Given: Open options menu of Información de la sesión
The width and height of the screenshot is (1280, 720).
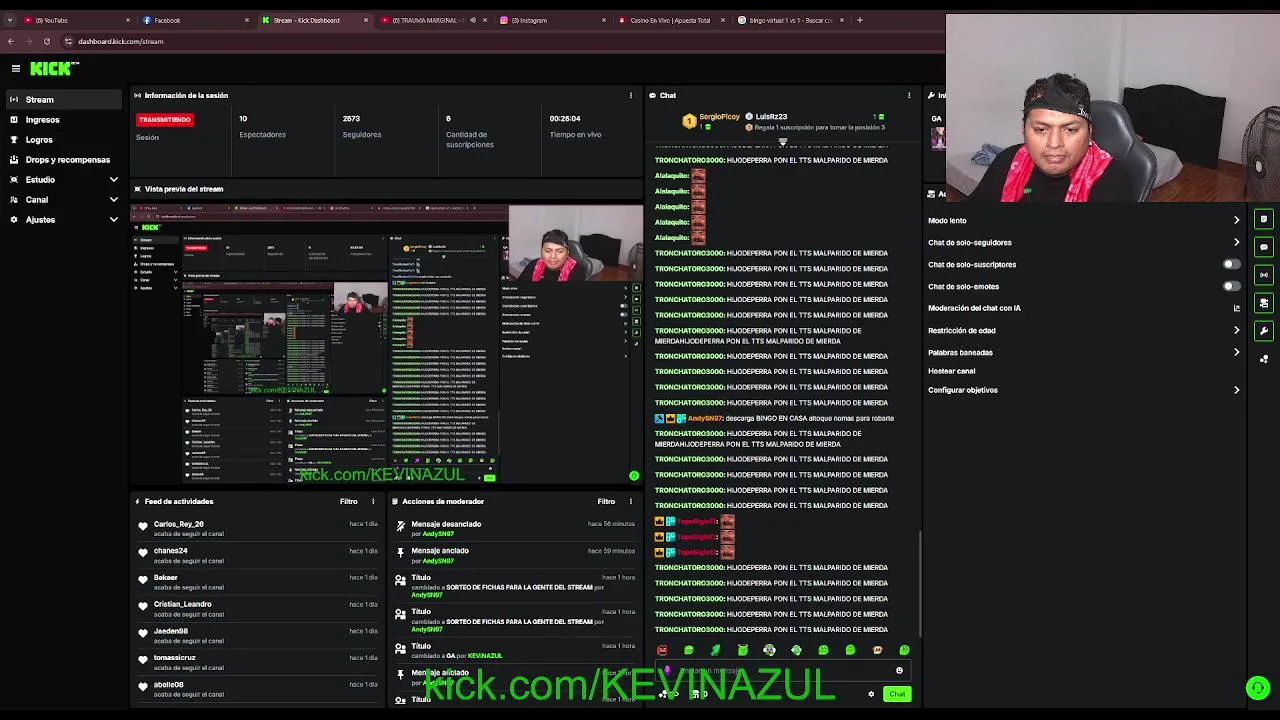Looking at the screenshot, I should (x=630, y=95).
